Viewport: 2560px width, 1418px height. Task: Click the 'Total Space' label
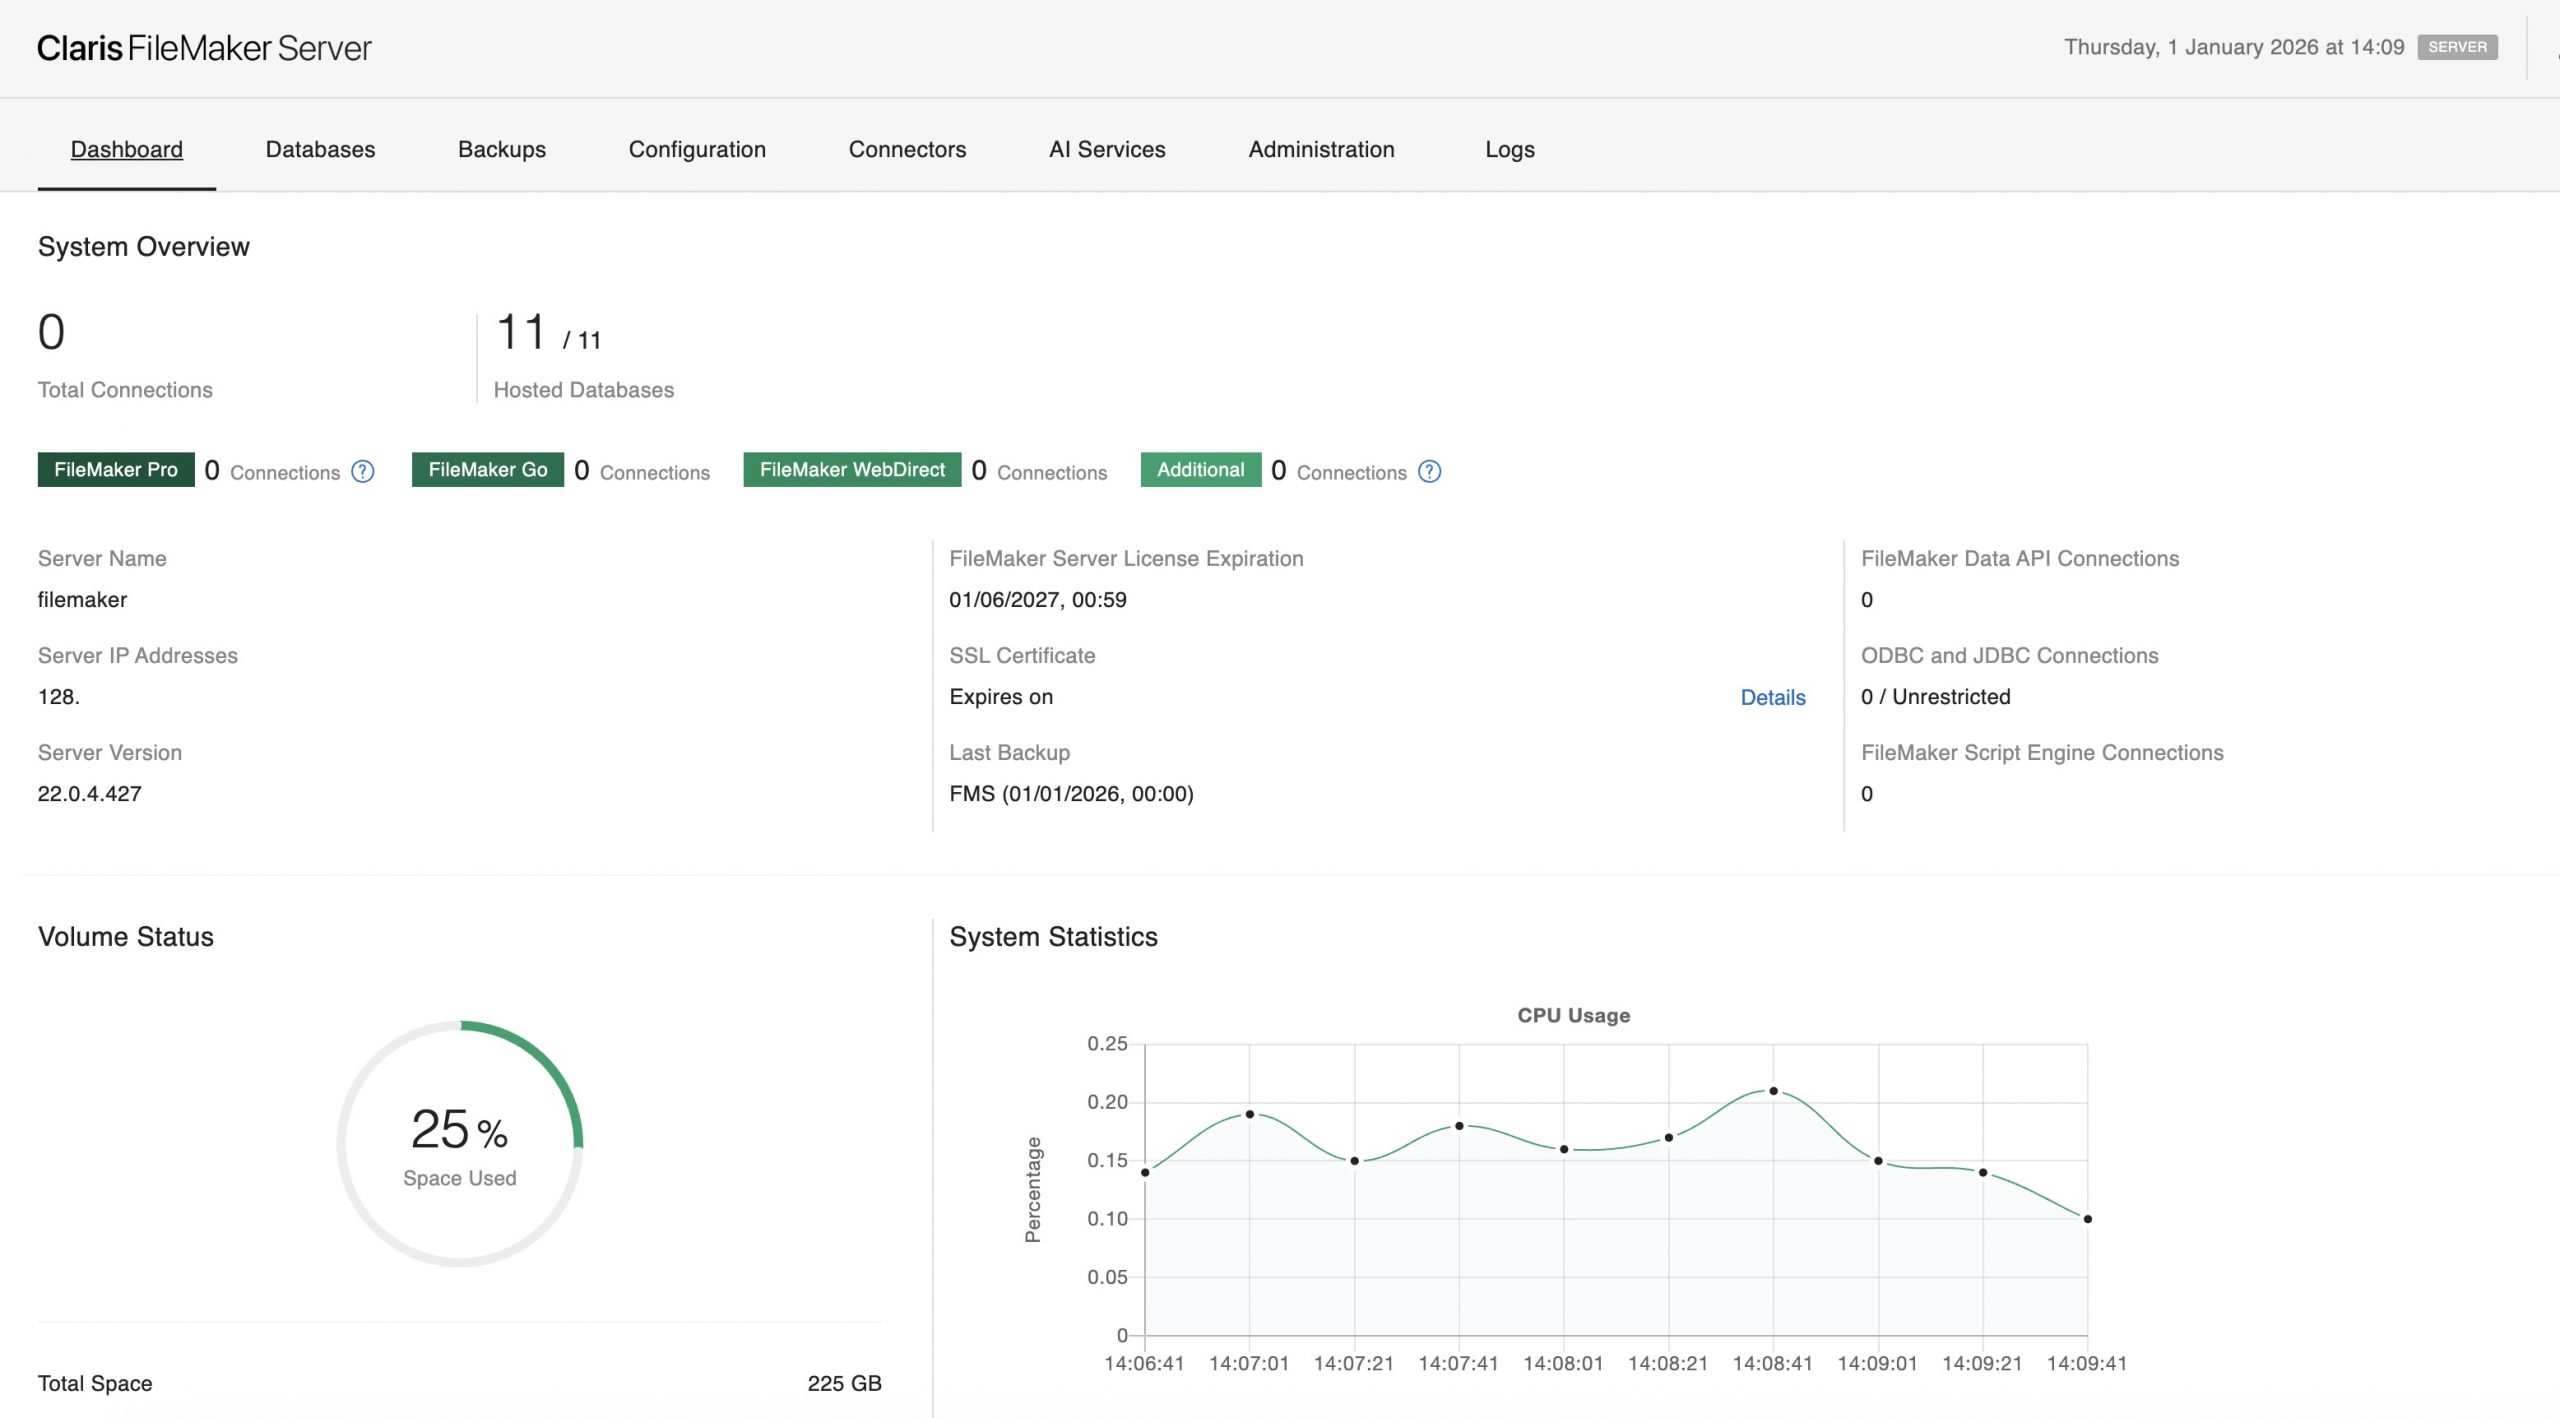coord(95,1383)
